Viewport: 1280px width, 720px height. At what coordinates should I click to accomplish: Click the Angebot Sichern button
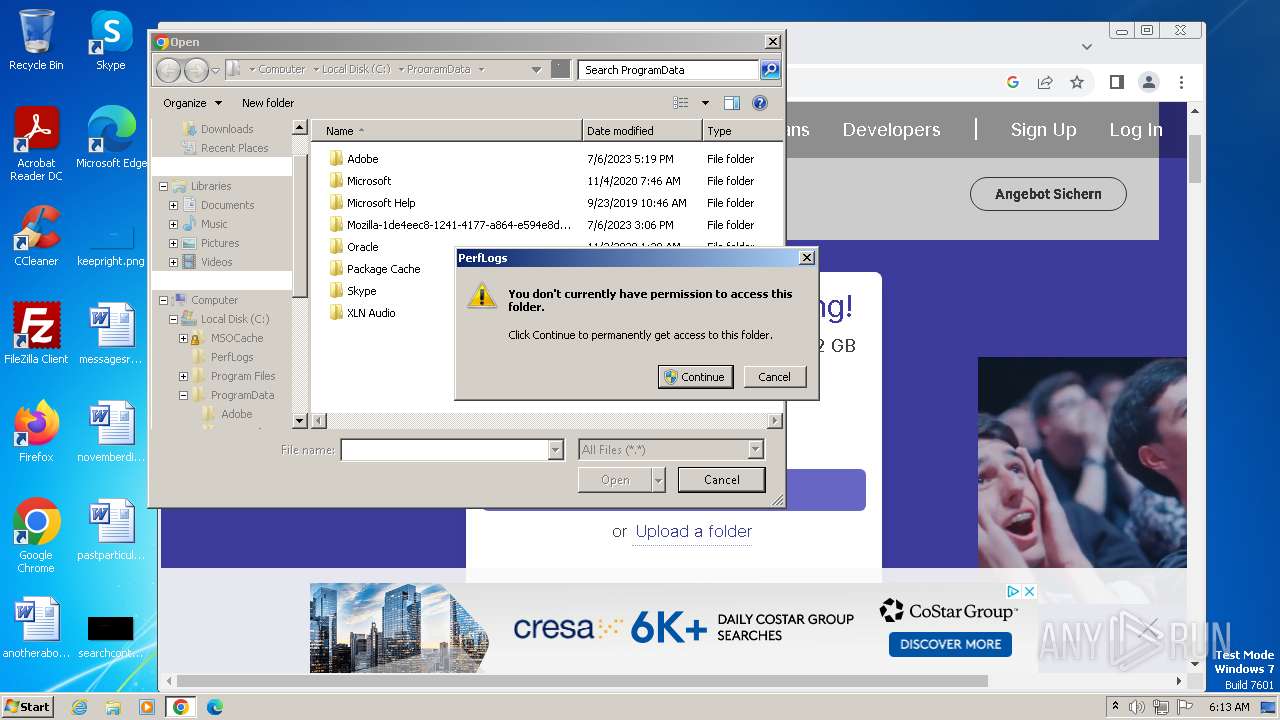pos(1048,194)
